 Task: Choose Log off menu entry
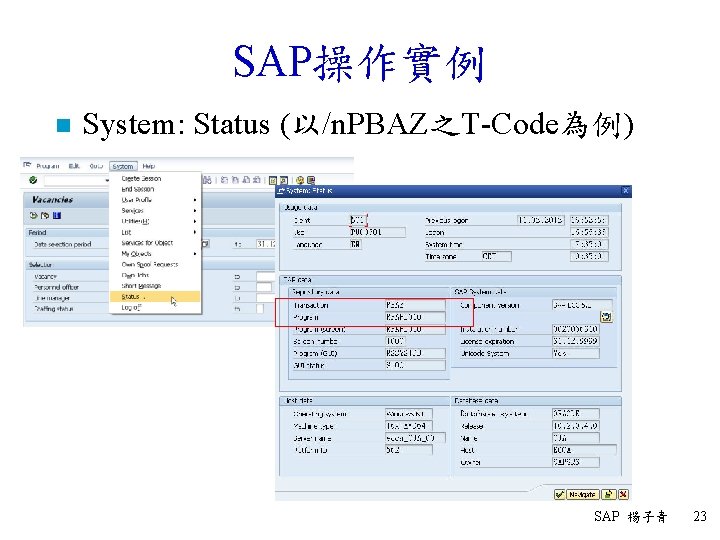(x=155, y=308)
